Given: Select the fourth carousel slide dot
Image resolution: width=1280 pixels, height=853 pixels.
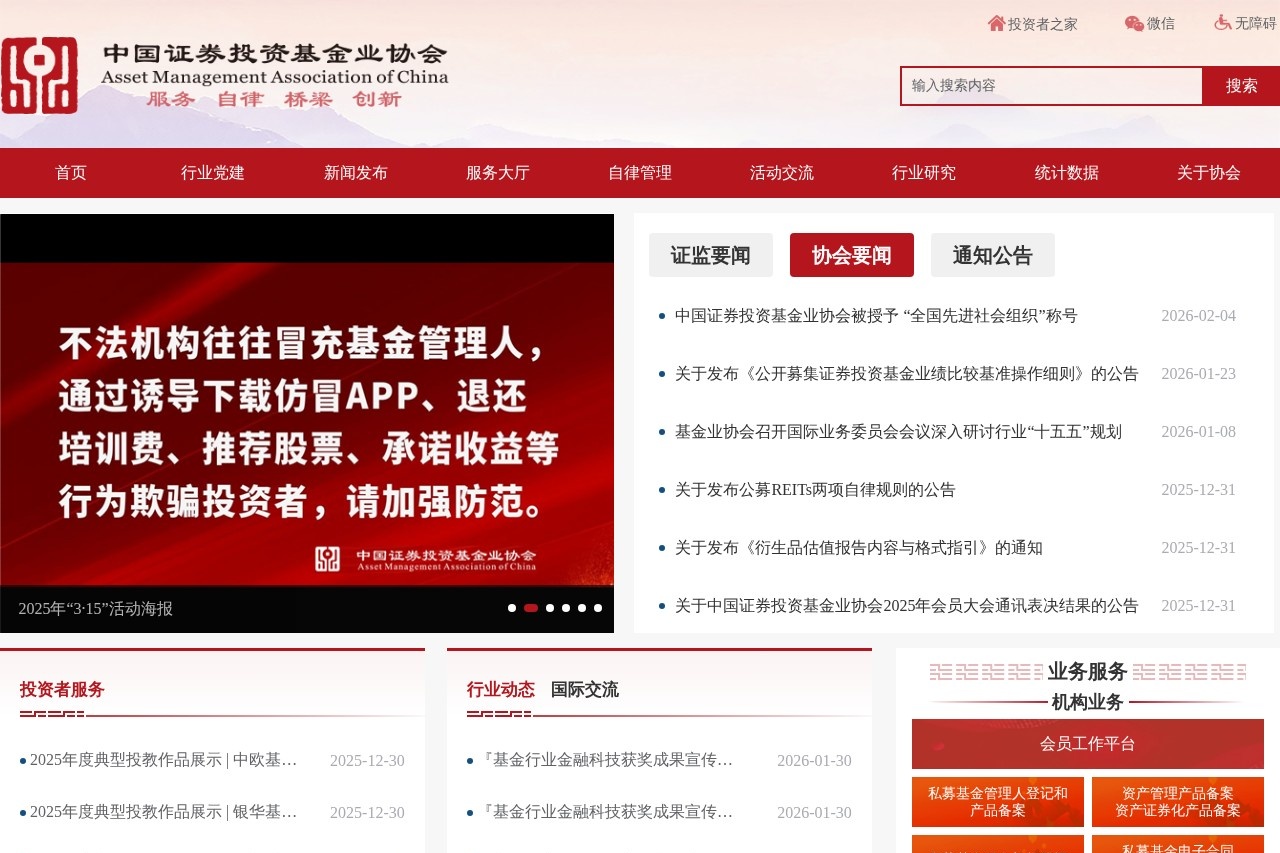Looking at the screenshot, I should (x=566, y=608).
